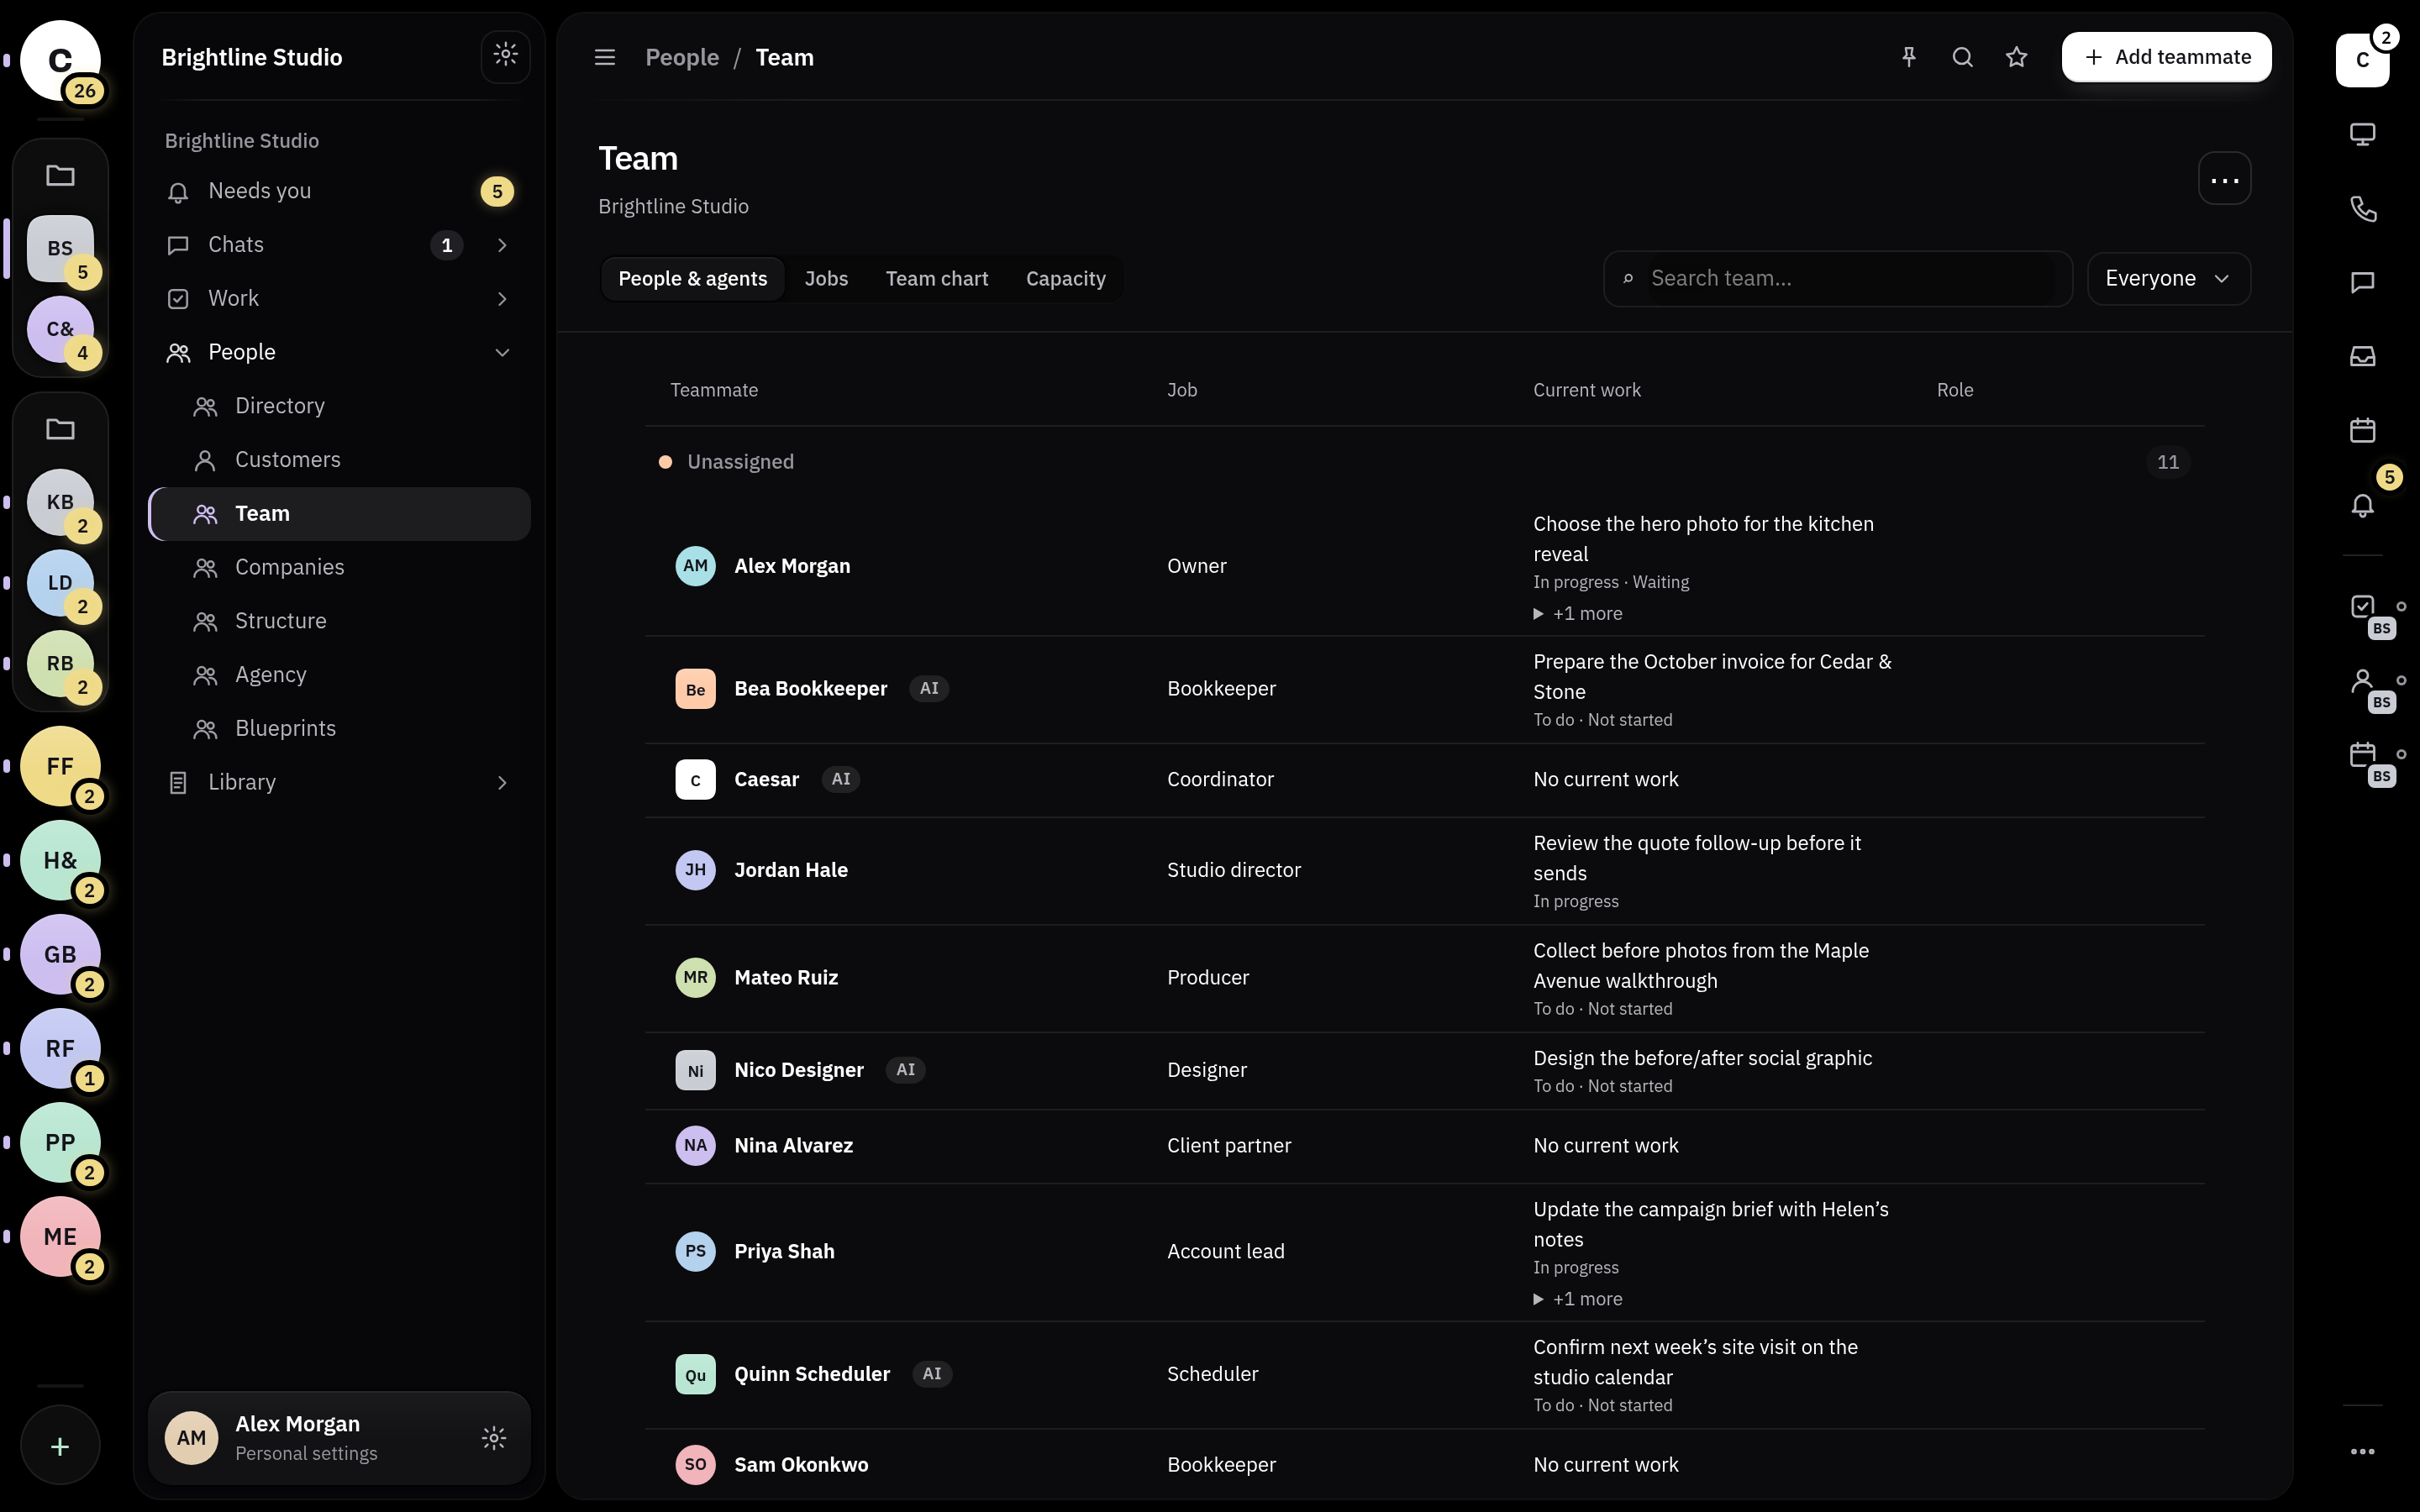Viewport: 2420px width, 1512px height.
Task: Click the plus button to add workspace
Action: 60,1446
